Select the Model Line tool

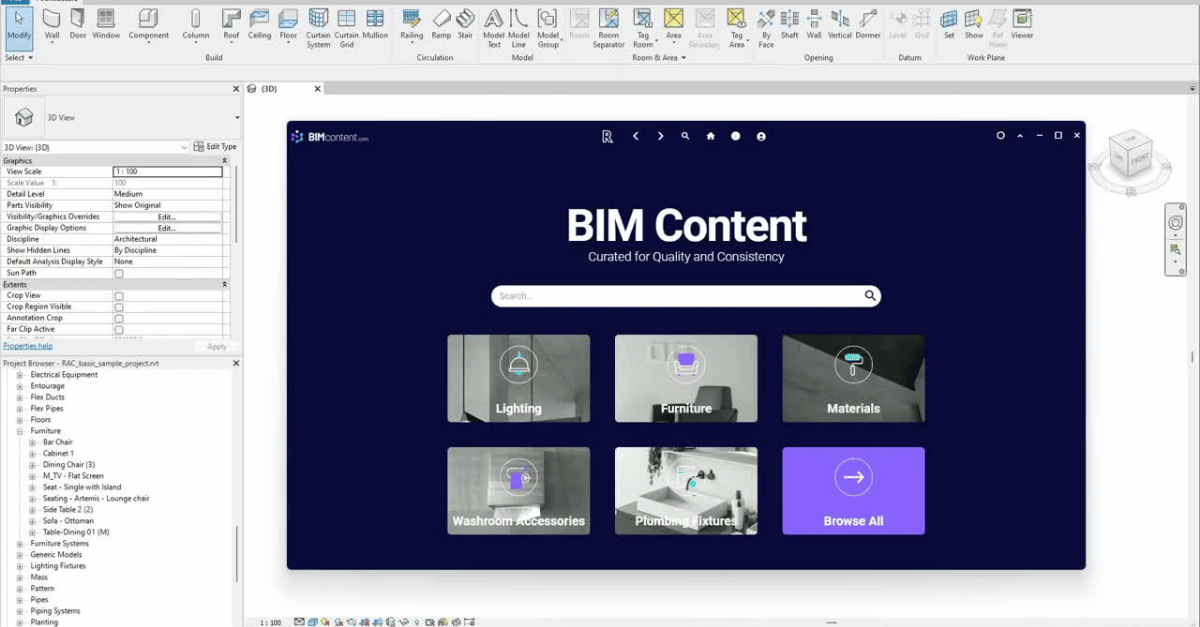click(519, 28)
